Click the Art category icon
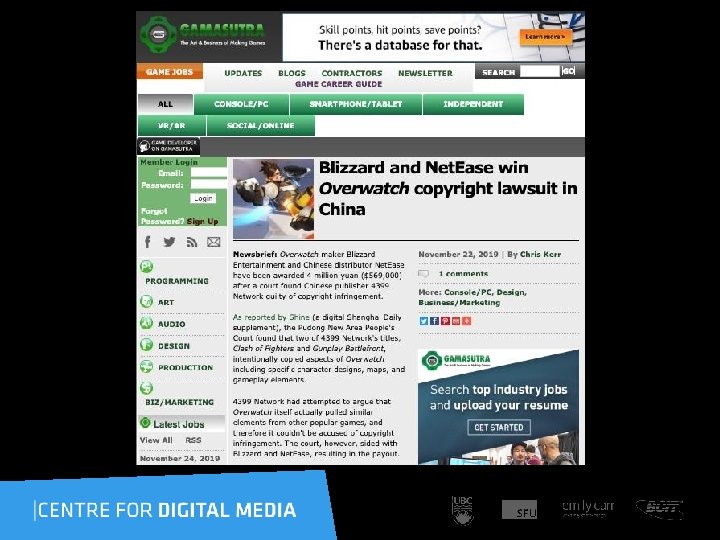The height and width of the screenshot is (540, 720). (146, 302)
